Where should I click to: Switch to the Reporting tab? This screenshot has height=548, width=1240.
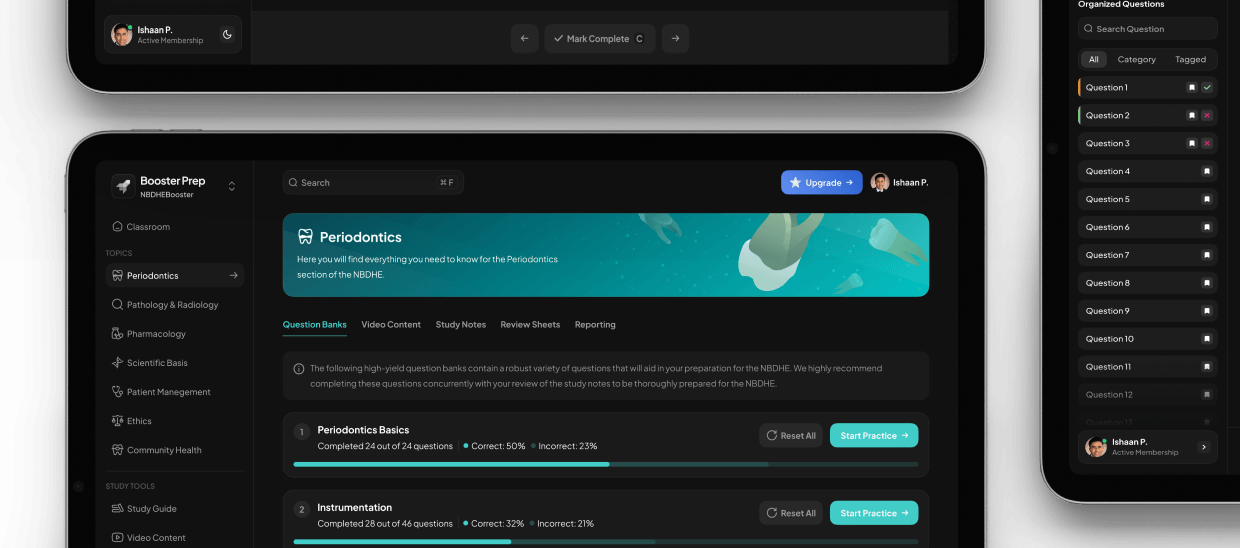click(x=595, y=324)
